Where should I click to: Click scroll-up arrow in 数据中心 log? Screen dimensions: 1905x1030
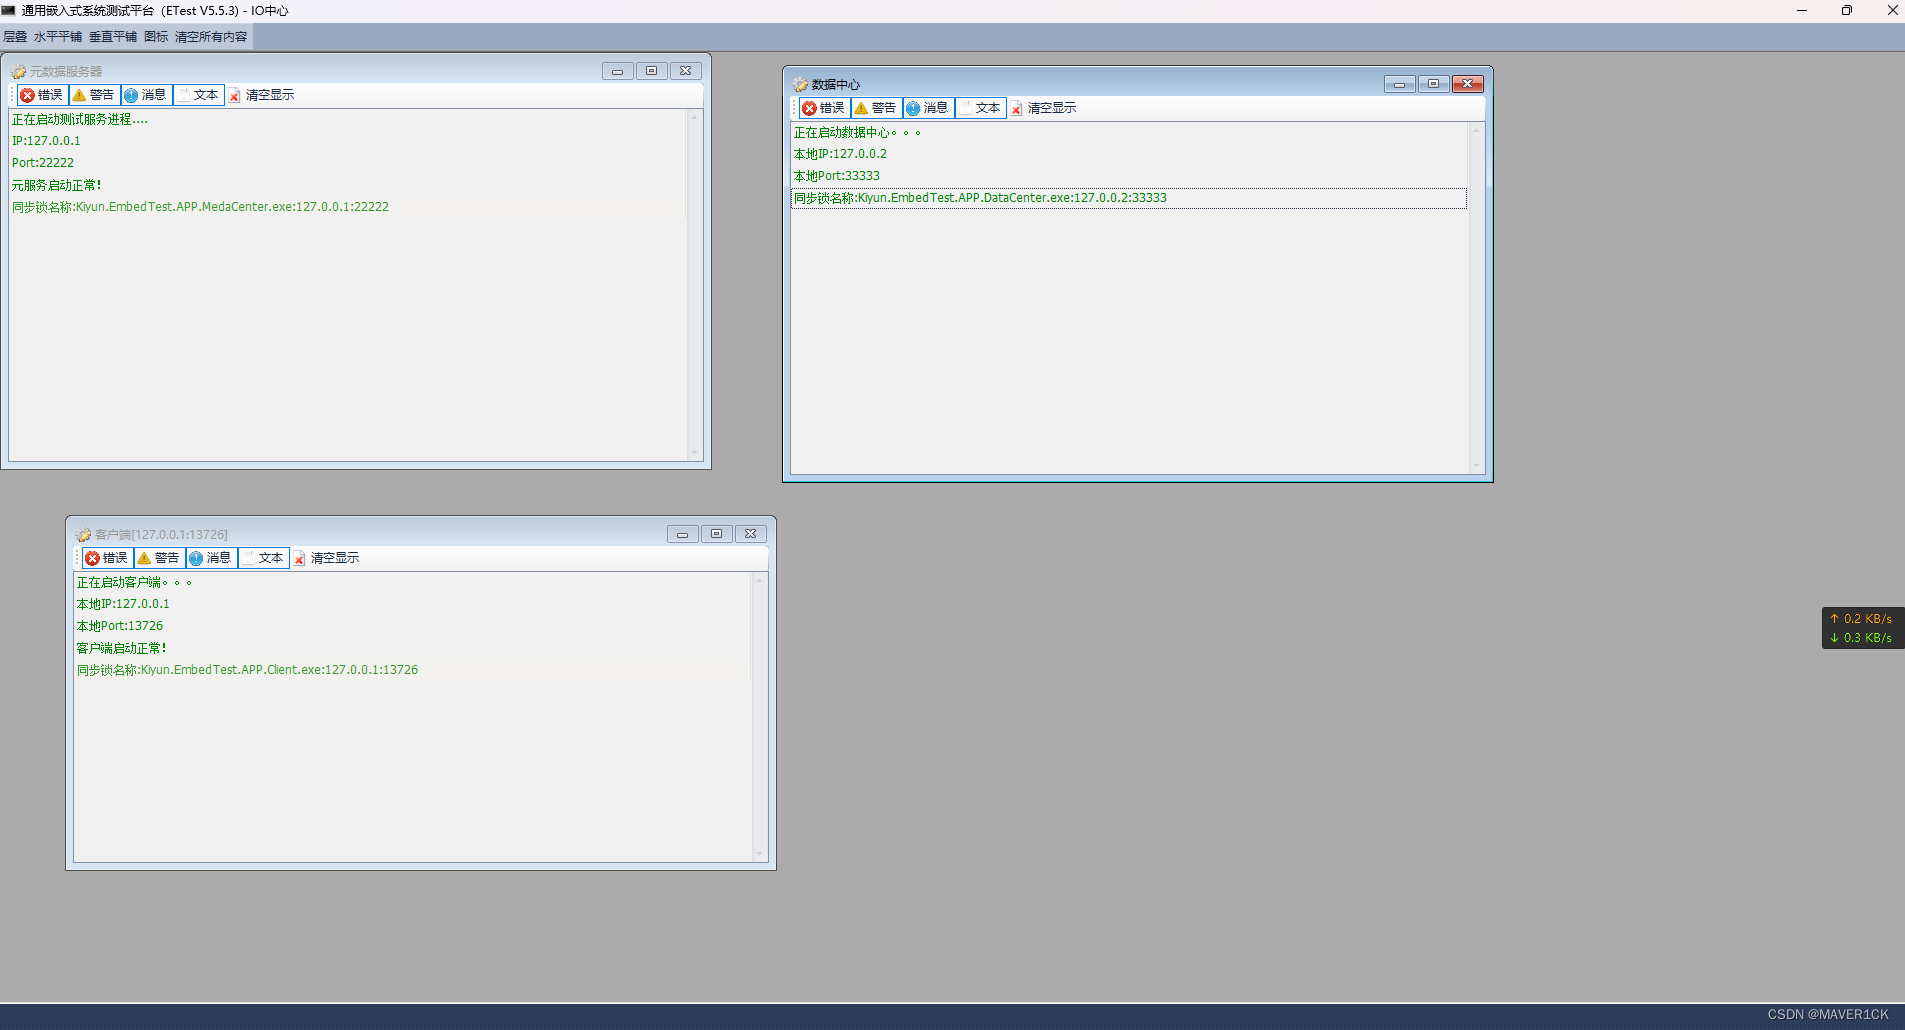coord(1477,130)
